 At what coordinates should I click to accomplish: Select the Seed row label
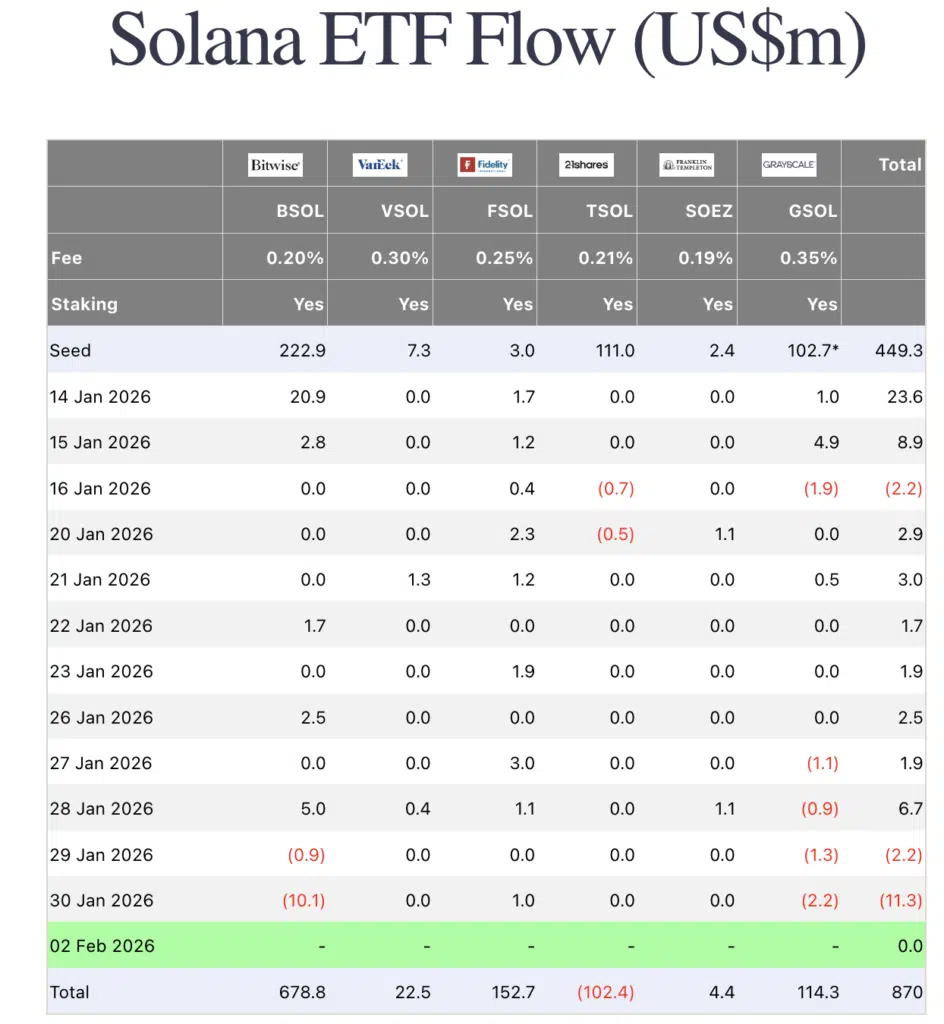pos(70,350)
